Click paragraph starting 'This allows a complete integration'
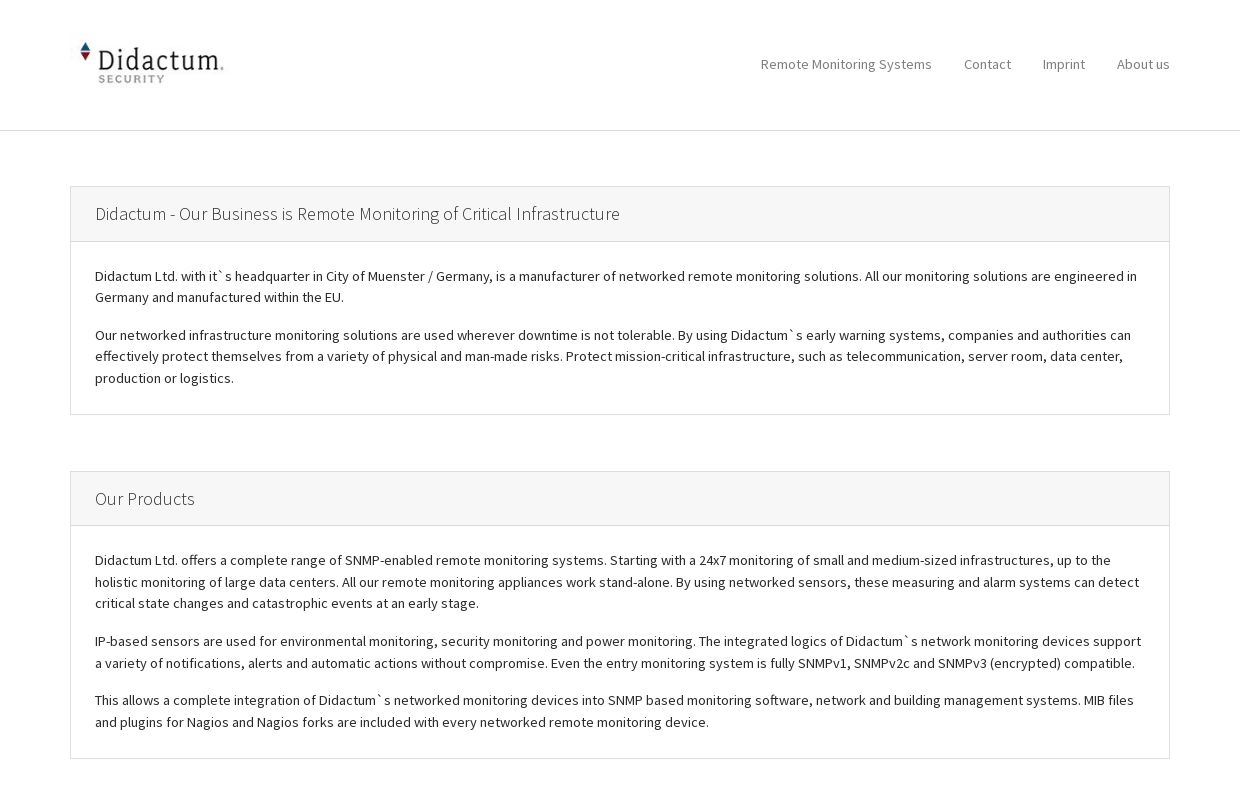The height and width of the screenshot is (800, 1240). pos(614,711)
